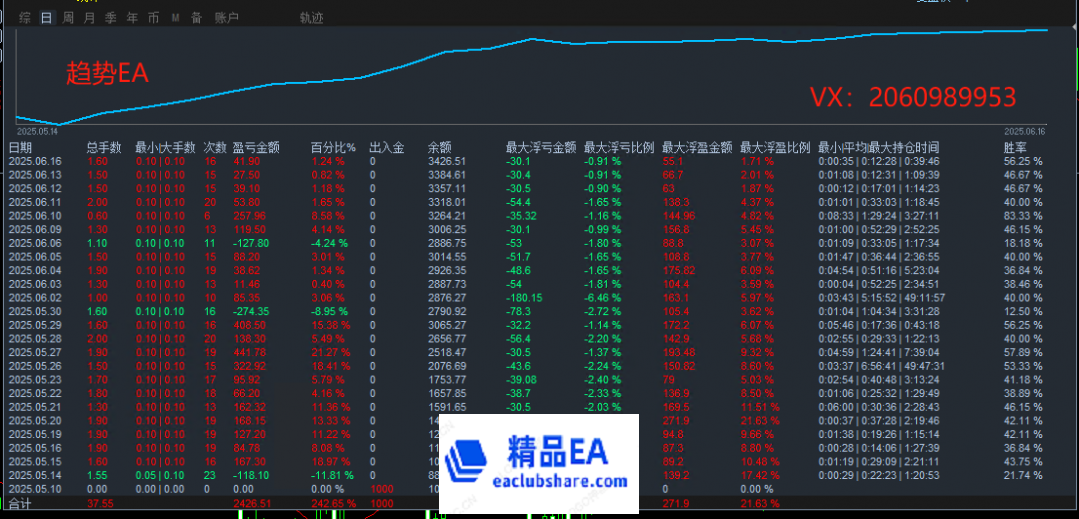Select the 日 daily tab
The width and height of the screenshot is (1079, 519).
(46, 18)
